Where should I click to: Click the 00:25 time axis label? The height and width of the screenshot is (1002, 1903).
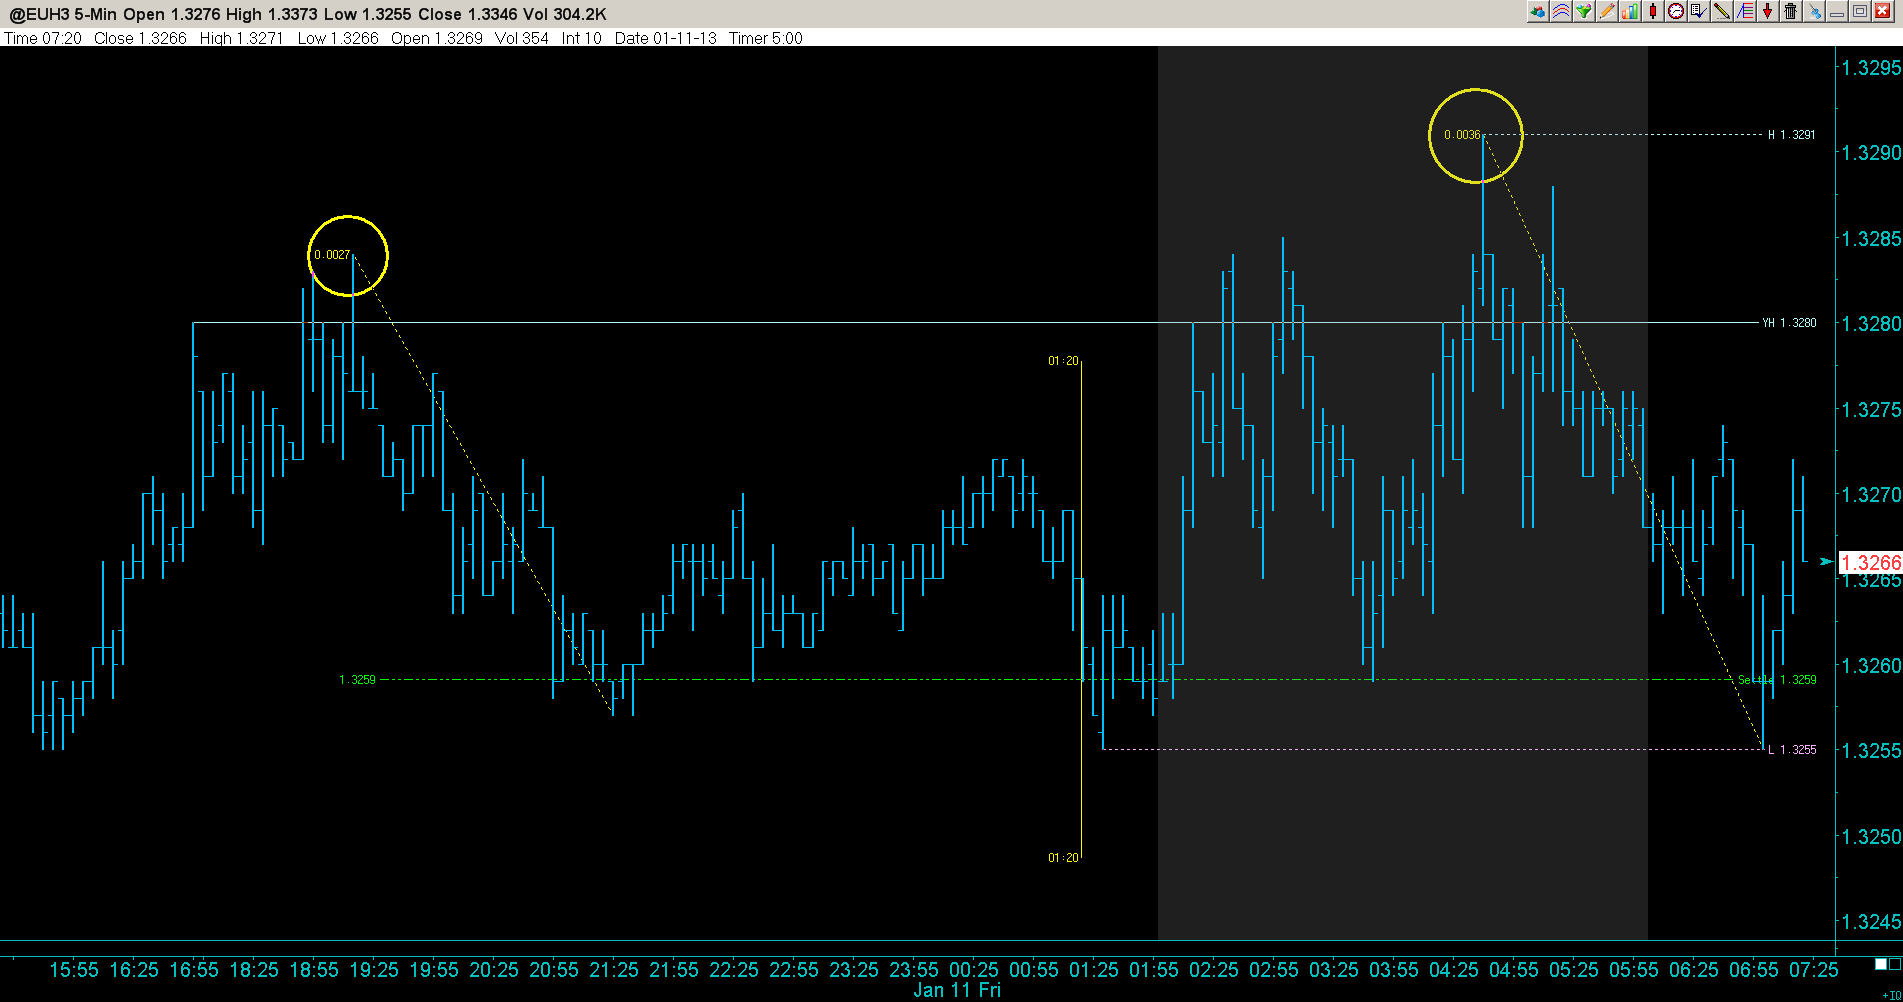tap(974, 970)
